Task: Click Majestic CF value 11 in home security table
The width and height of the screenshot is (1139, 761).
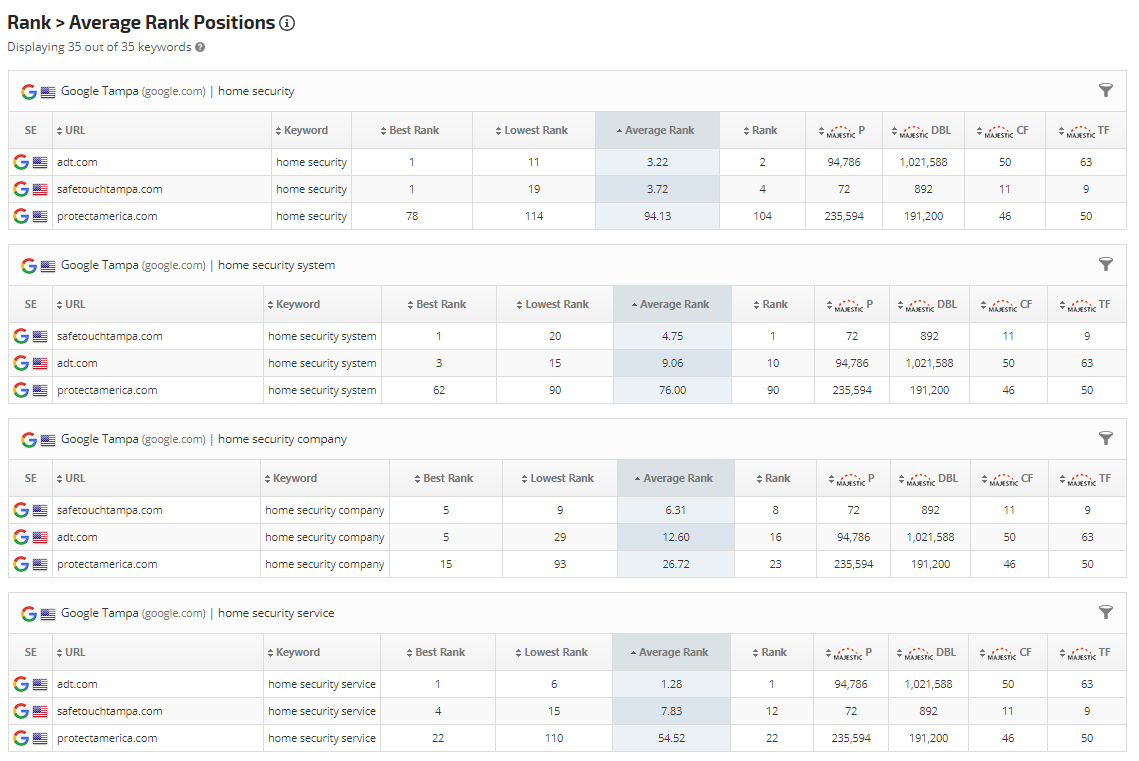Action: pos(1004,189)
